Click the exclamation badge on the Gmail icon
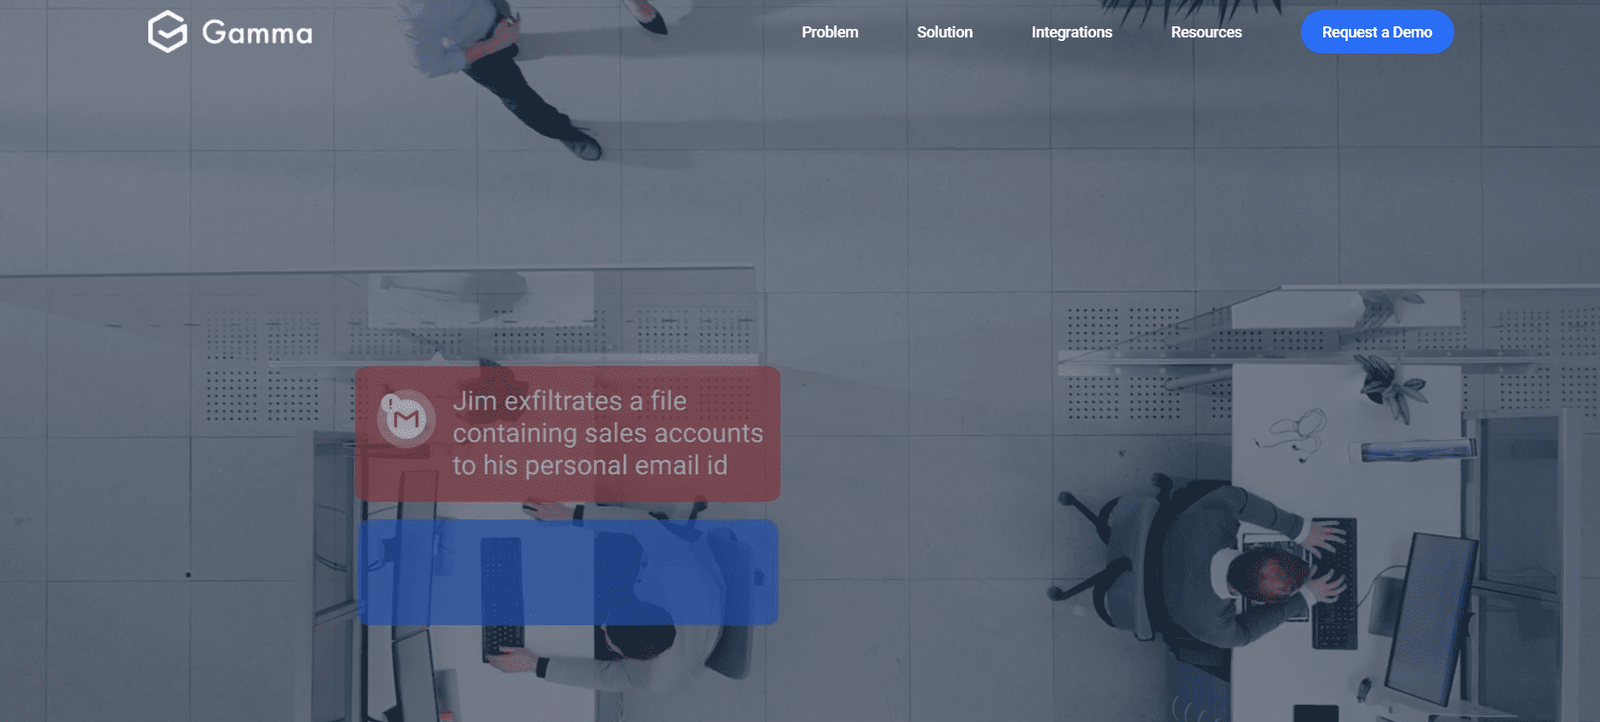Viewport: 1600px width, 722px height. [x=389, y=403]
